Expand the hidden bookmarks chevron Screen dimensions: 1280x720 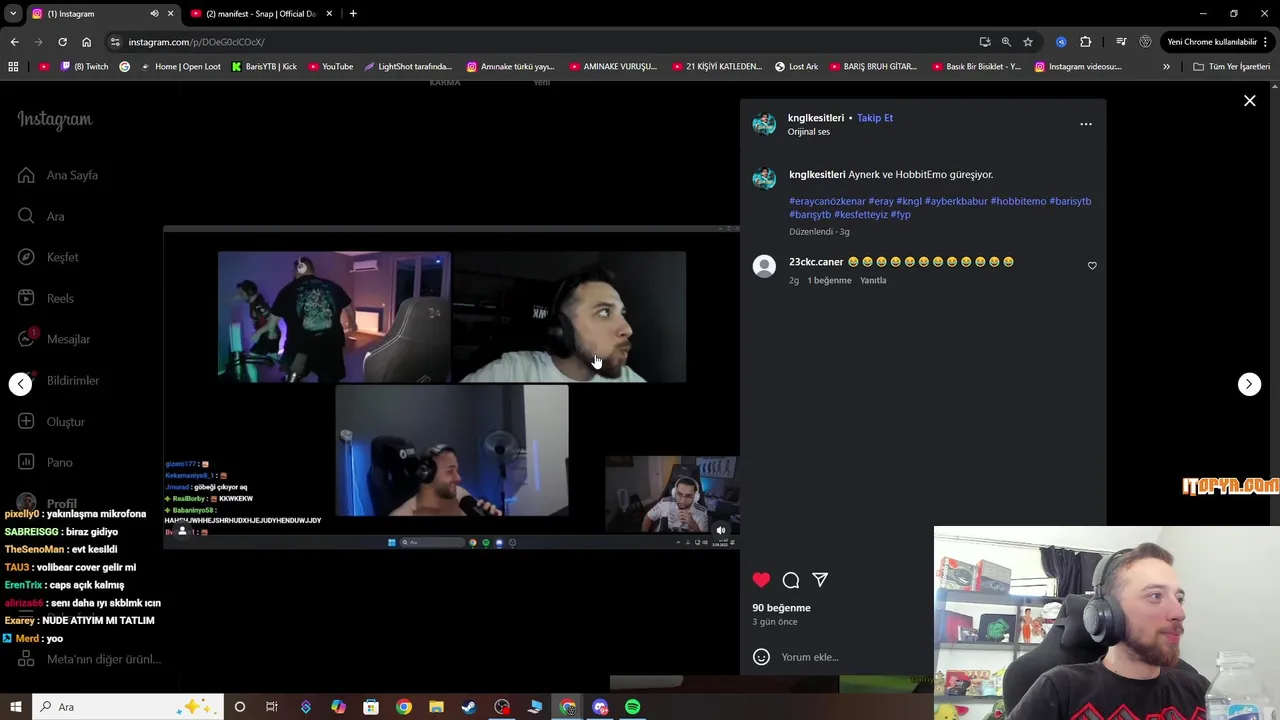[1166, 67]
